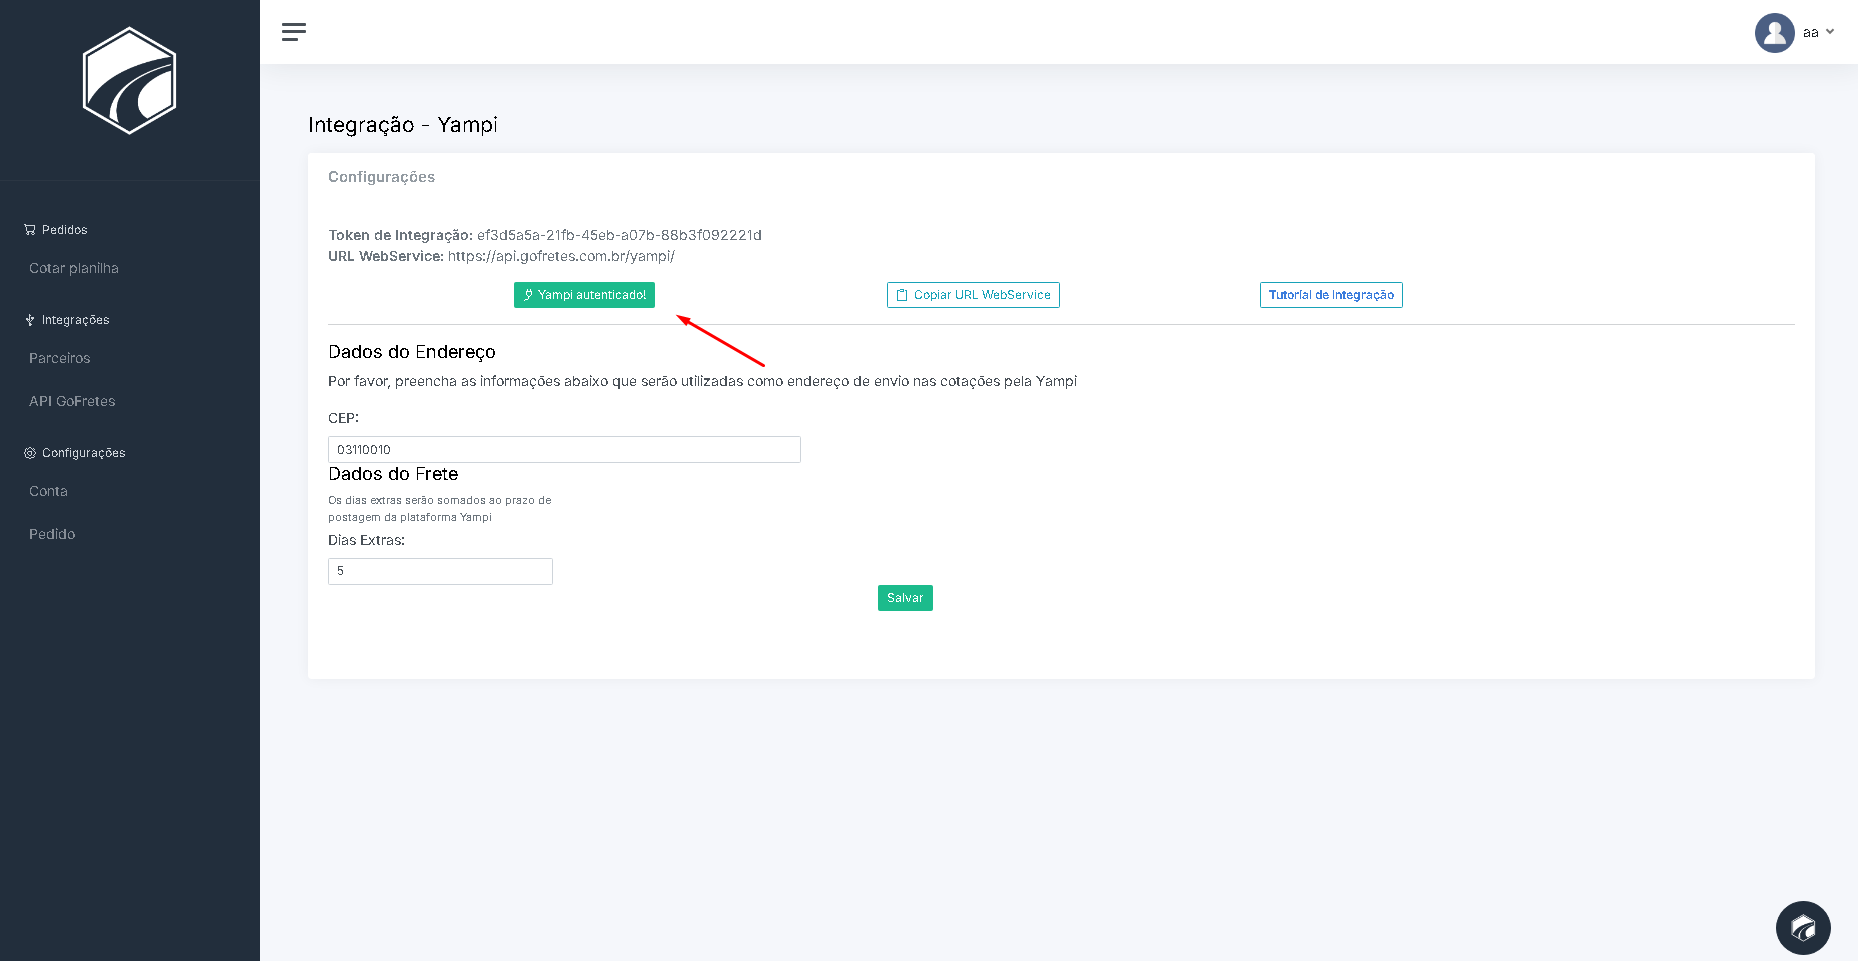Viewport: 1858px width, 961px height.
Task: Open Conta settings item
Action: coord(48,491)
